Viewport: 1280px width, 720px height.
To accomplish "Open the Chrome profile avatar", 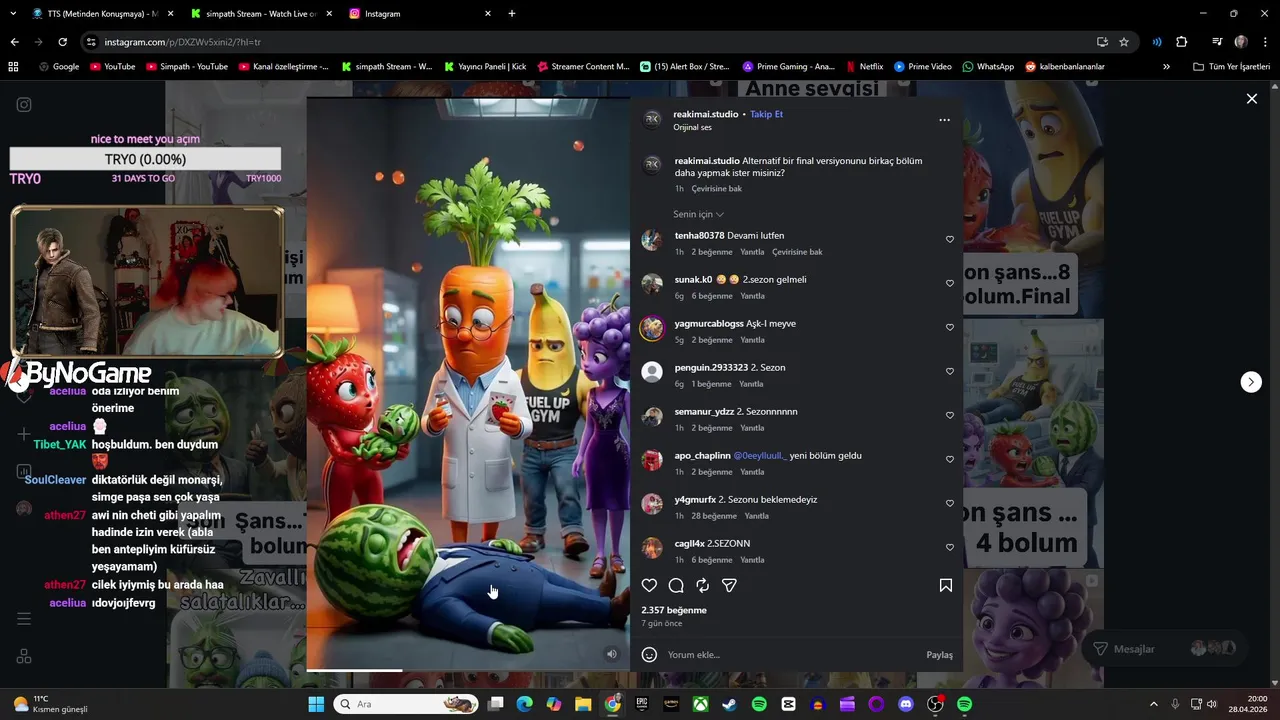I will point(1241,42).
